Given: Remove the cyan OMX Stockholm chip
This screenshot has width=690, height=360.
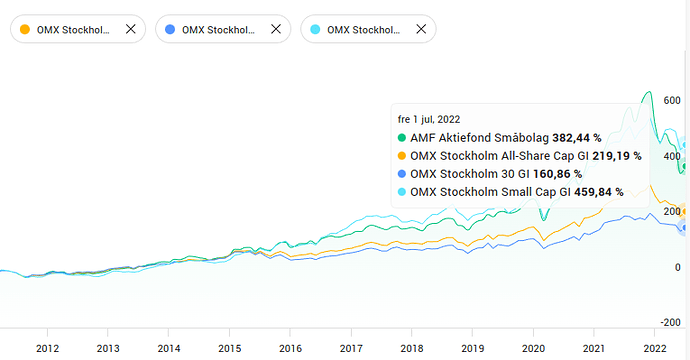Looking at the screenshot, I should click(421, 29).
